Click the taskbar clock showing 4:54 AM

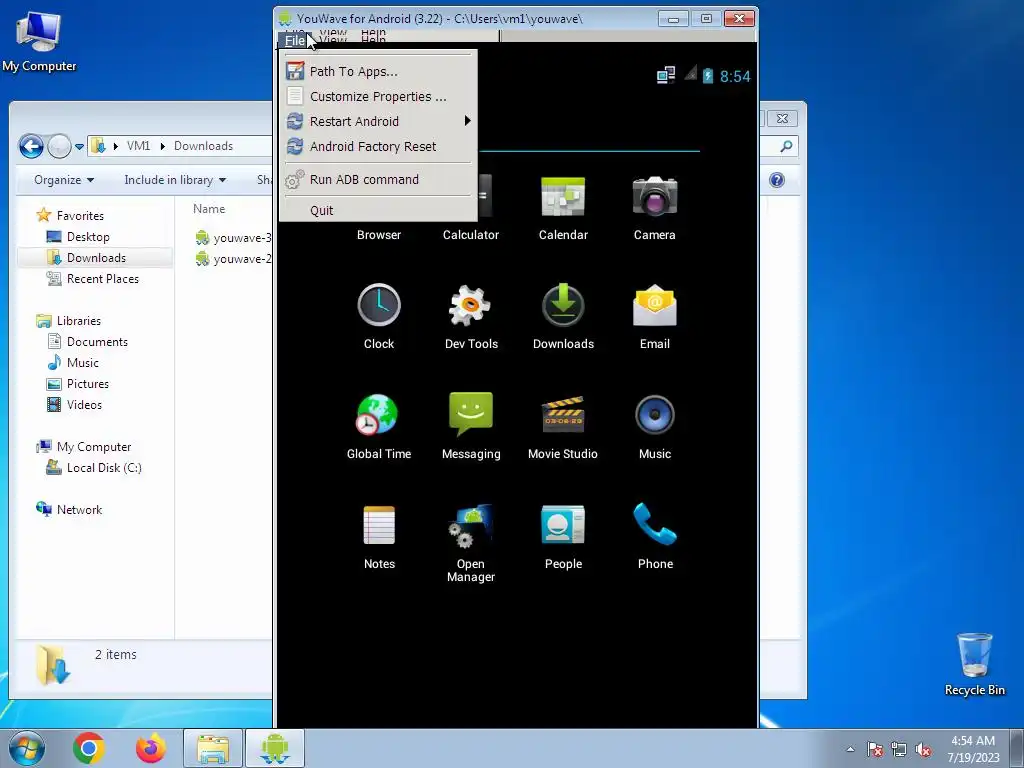[x=973, y=748]
